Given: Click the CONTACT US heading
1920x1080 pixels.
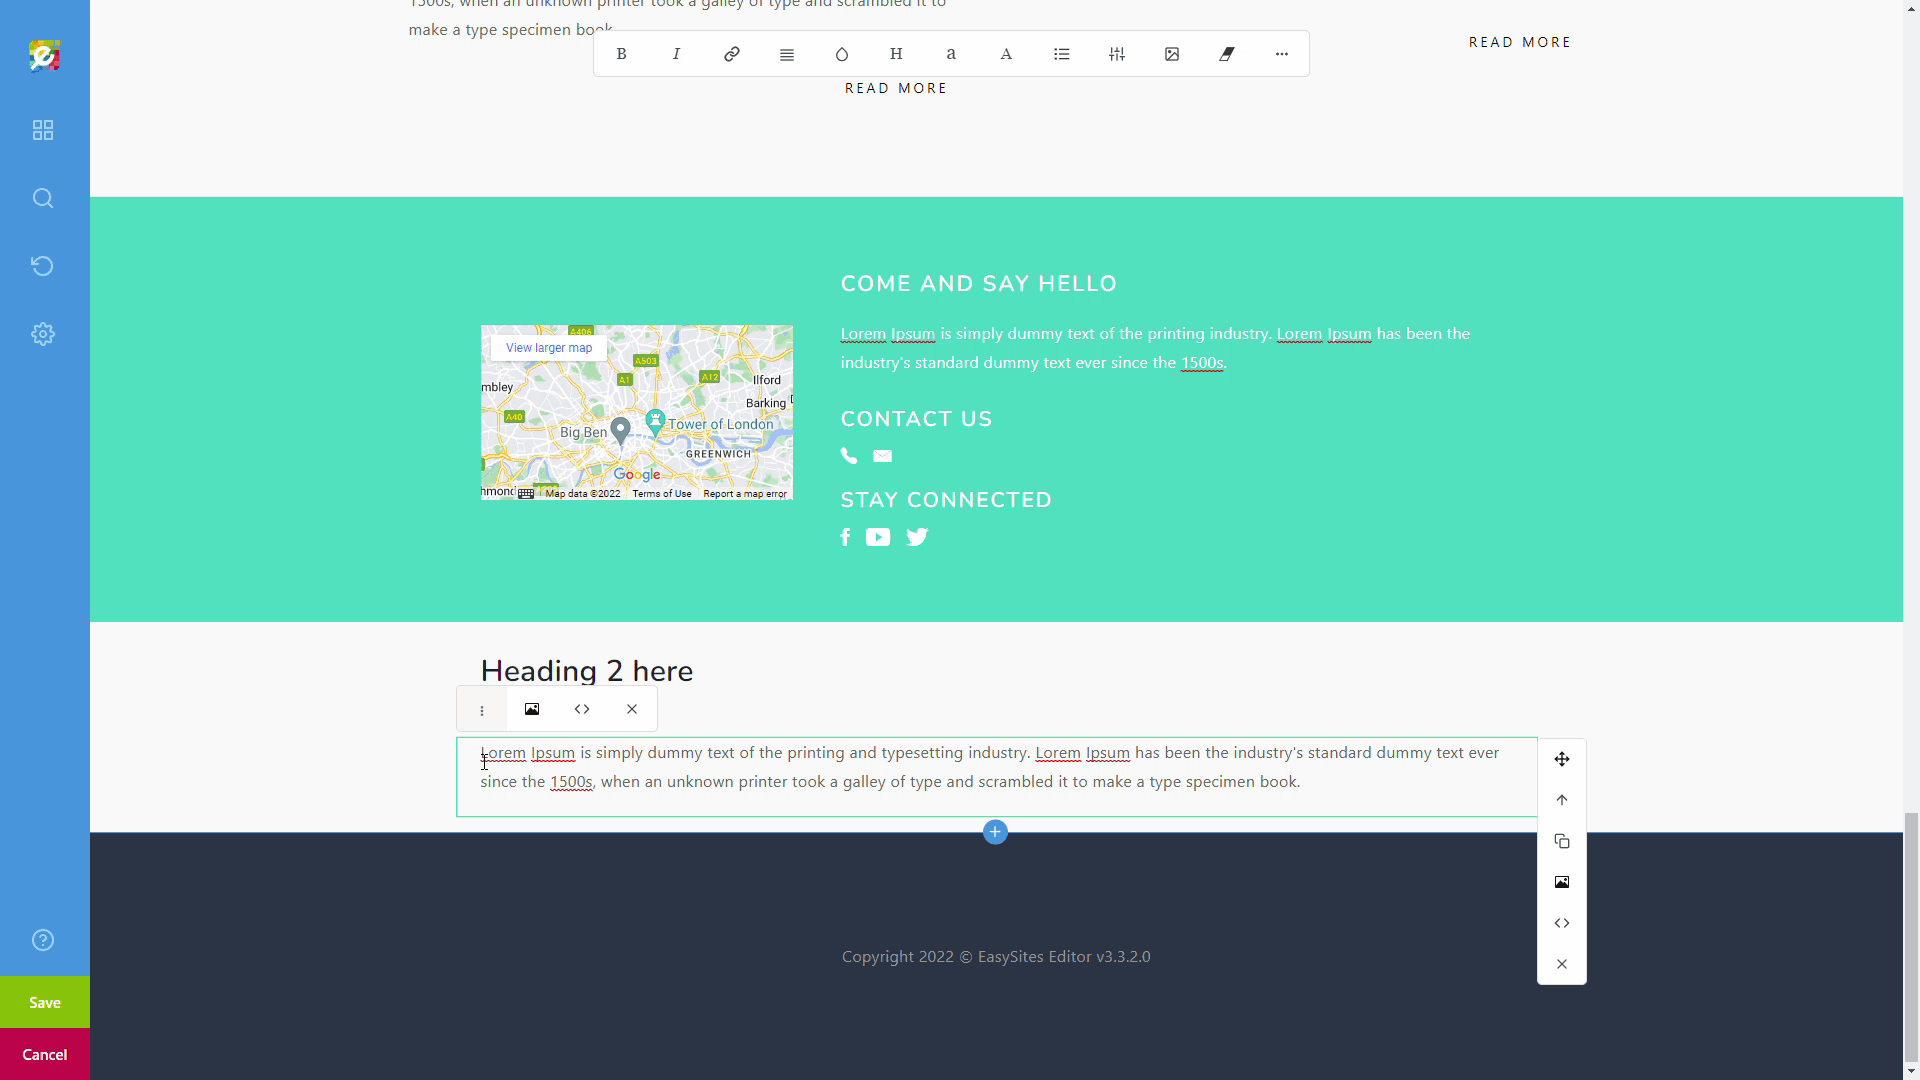Looking at the screenshot, I should coord(917,419).
